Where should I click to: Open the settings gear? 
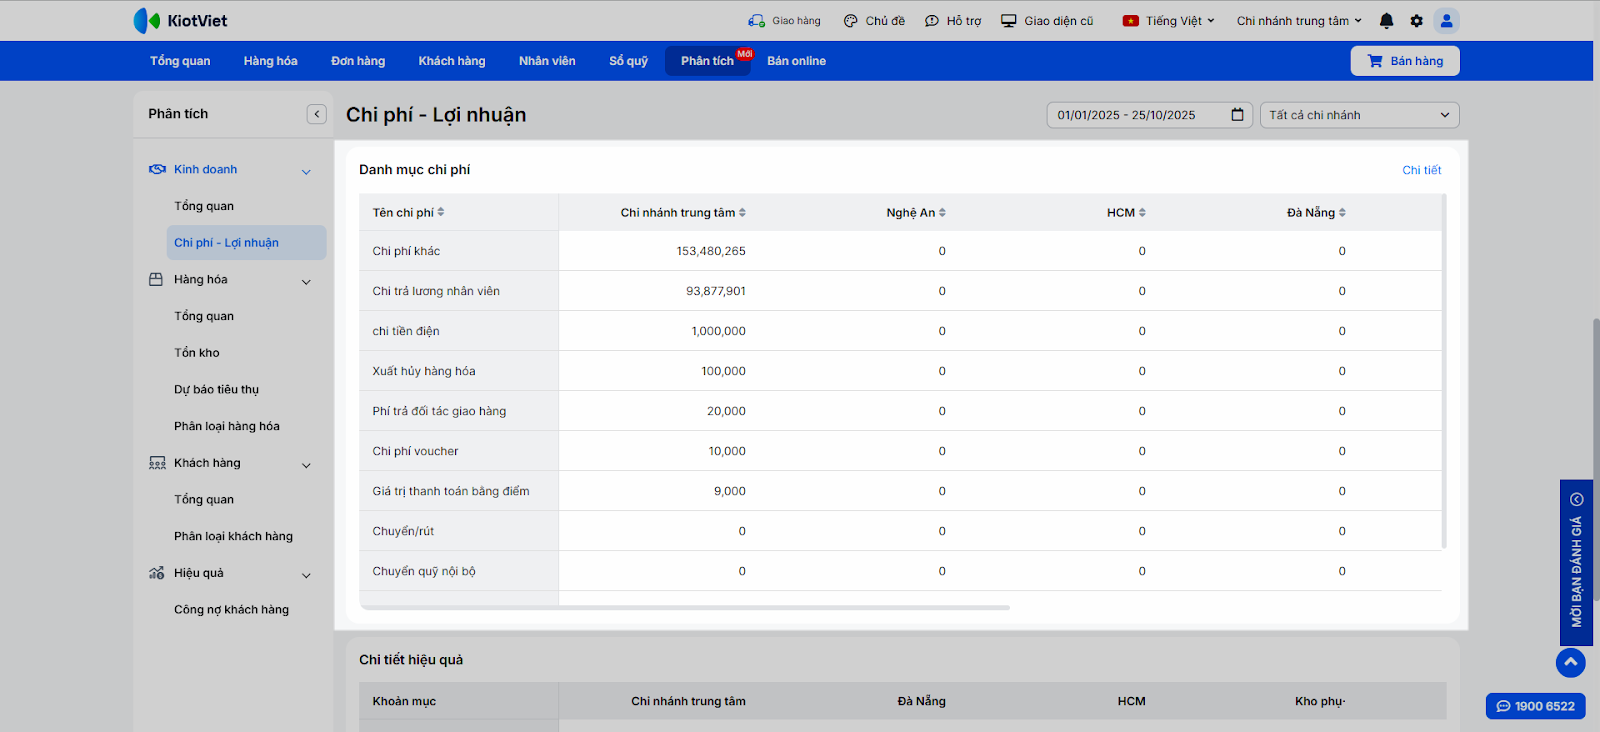1416,20
